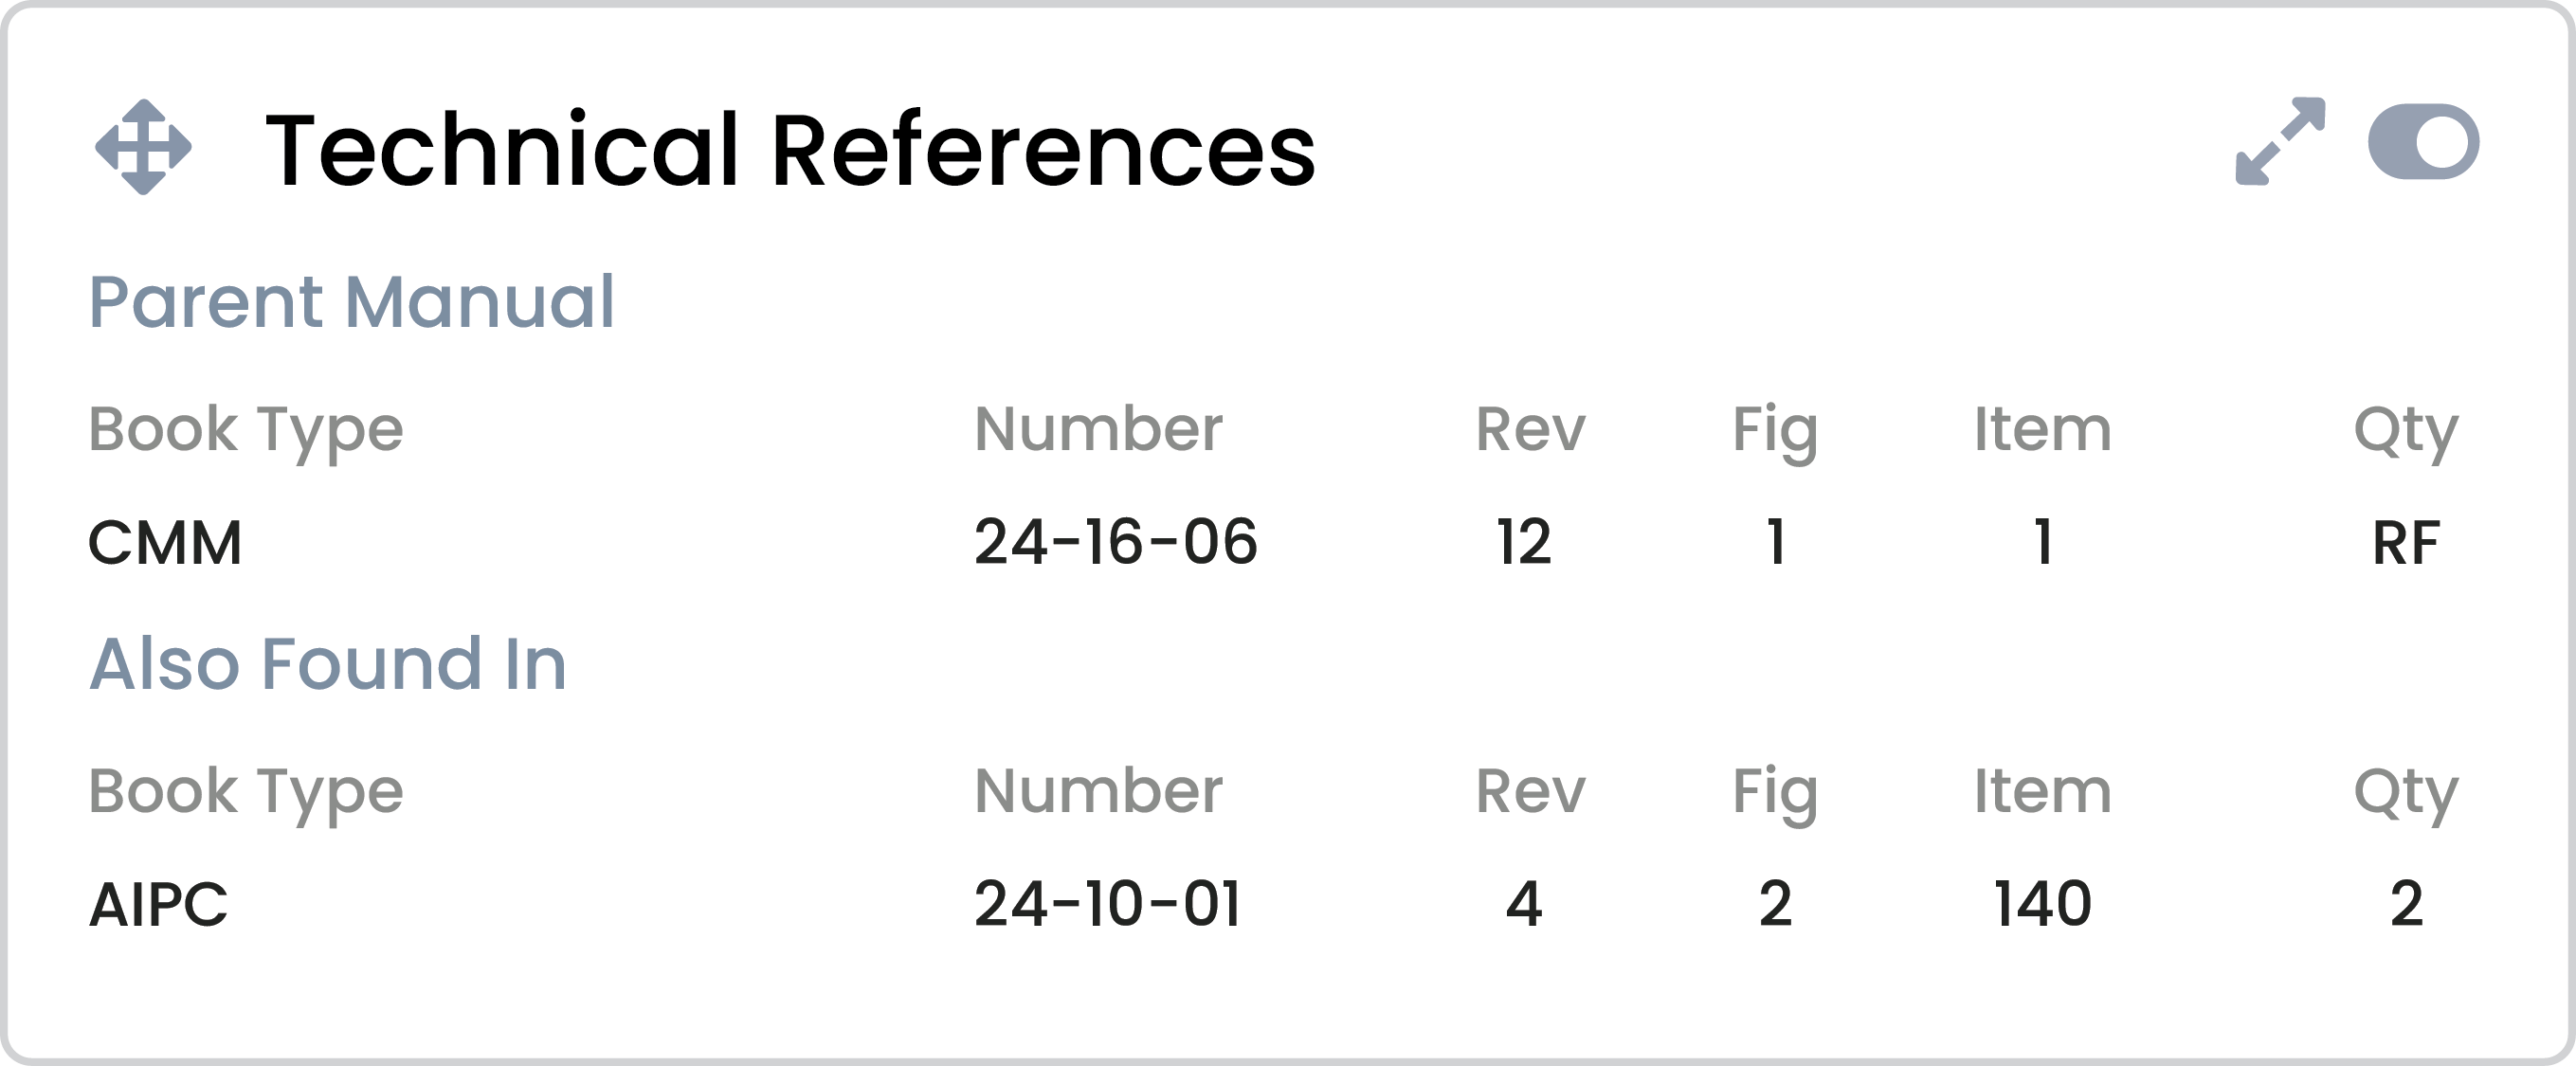Click the Qty header in Also Found In
This screenshot has height=1066, width=2576.
(x=2406, y=794)
